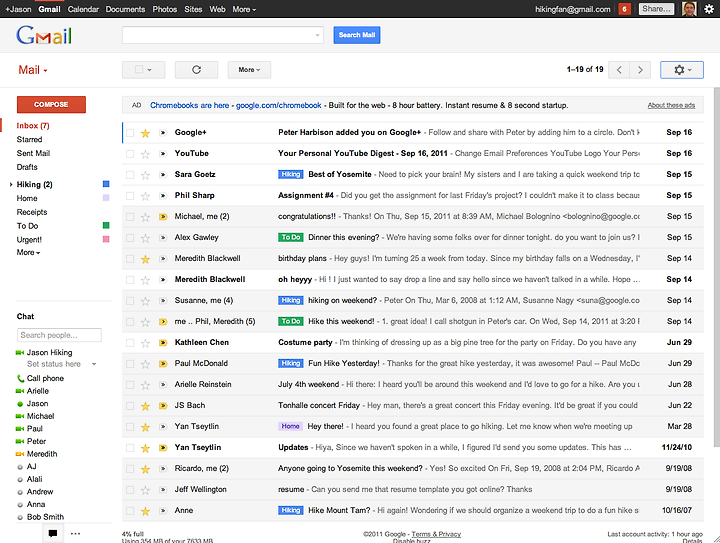Click green status dot next to Jason
This screenshot has height=543, width=720.
(20, 404)
